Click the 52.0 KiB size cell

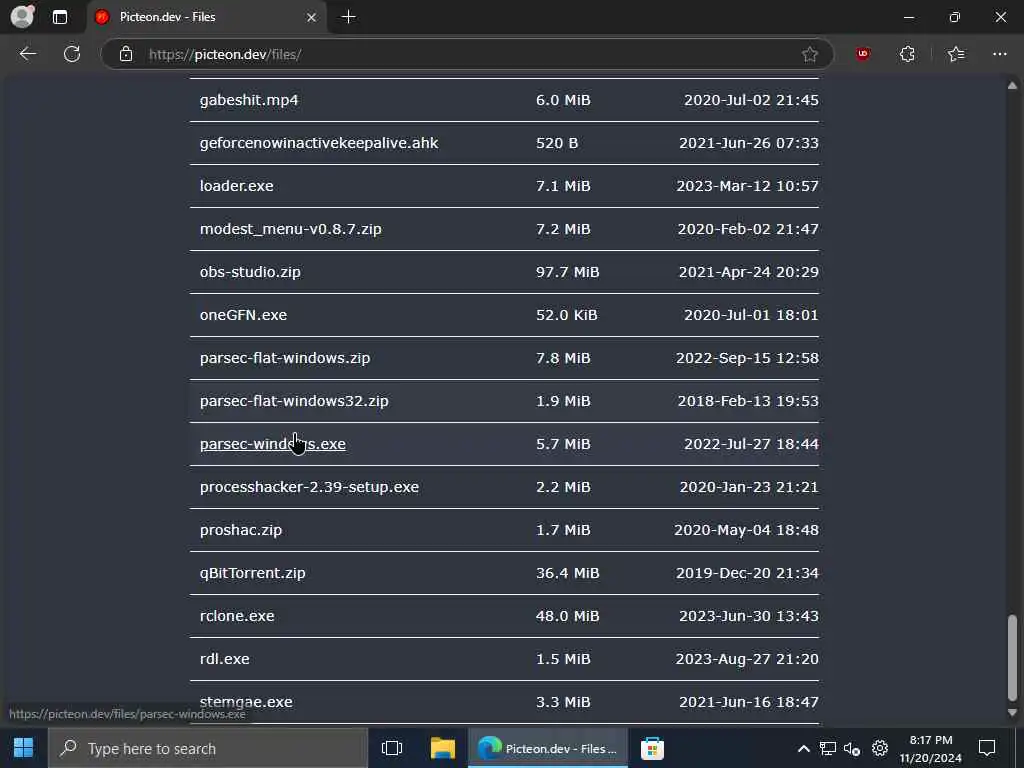(x=566, y=315)
